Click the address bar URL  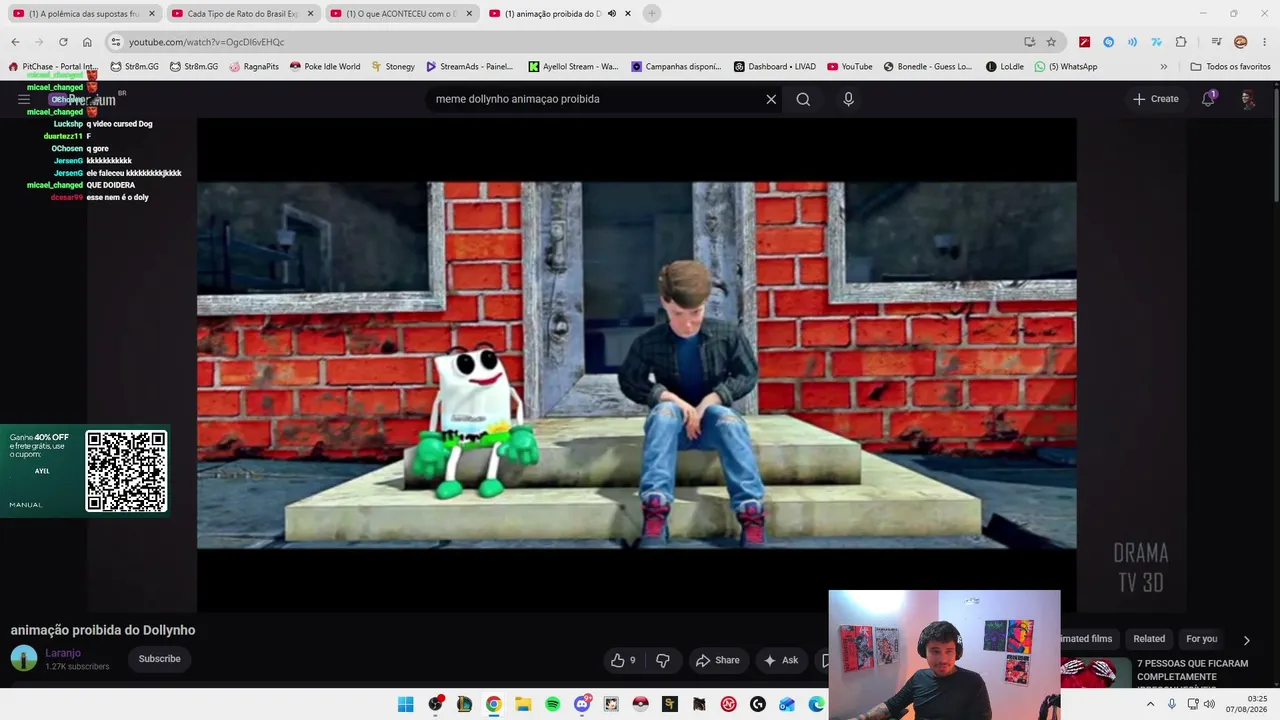coord(206,42)
